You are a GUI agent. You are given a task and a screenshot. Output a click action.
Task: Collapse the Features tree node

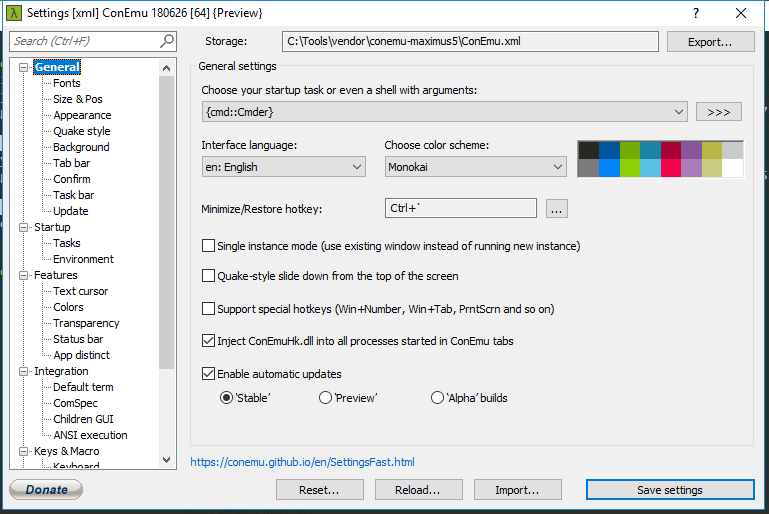24,275
